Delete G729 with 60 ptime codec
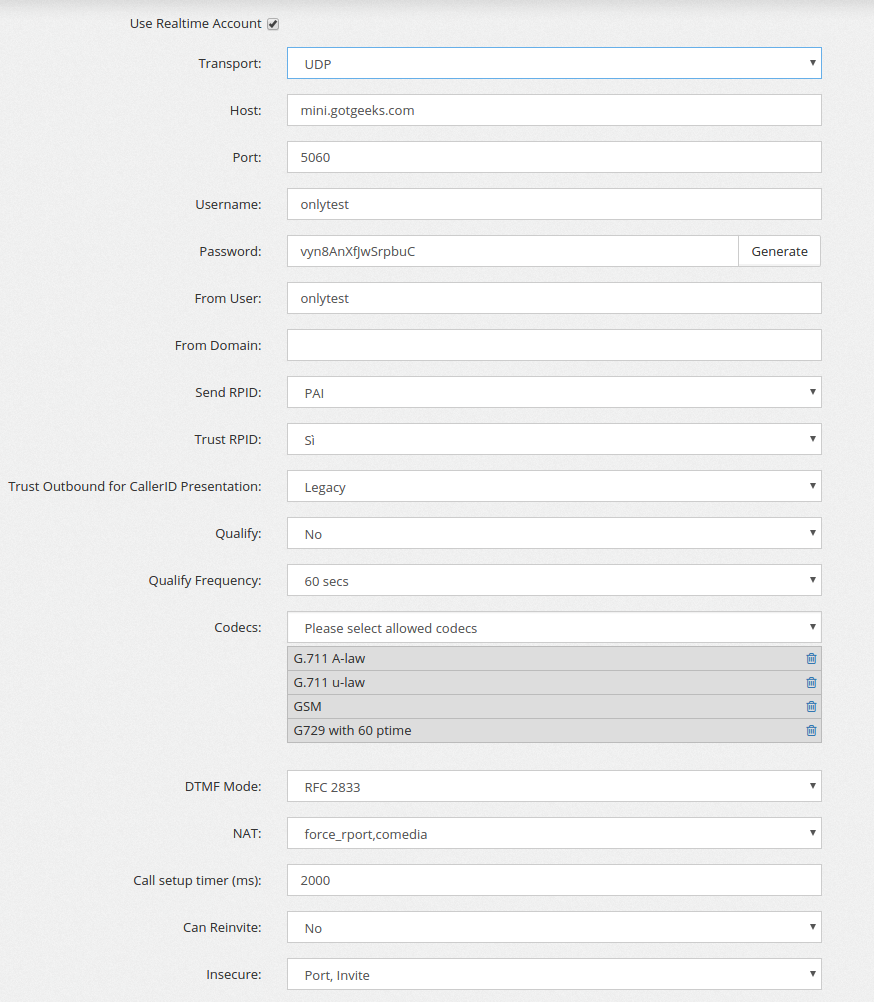Screen dimensions: 874x1002 (x=811, y=730)
